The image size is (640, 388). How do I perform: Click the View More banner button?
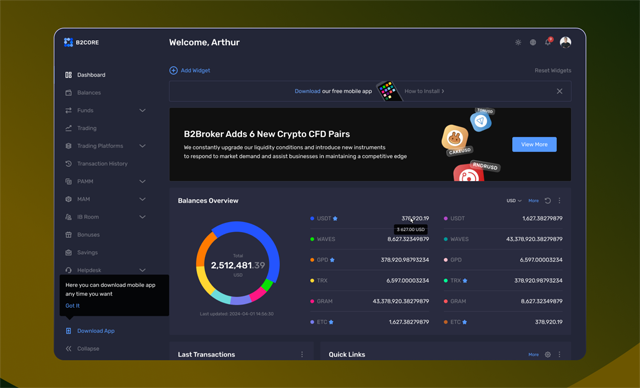click(534, 144)
